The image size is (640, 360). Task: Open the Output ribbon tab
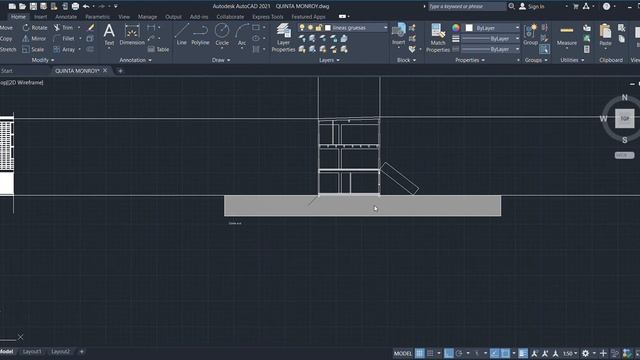pos(173,17)
